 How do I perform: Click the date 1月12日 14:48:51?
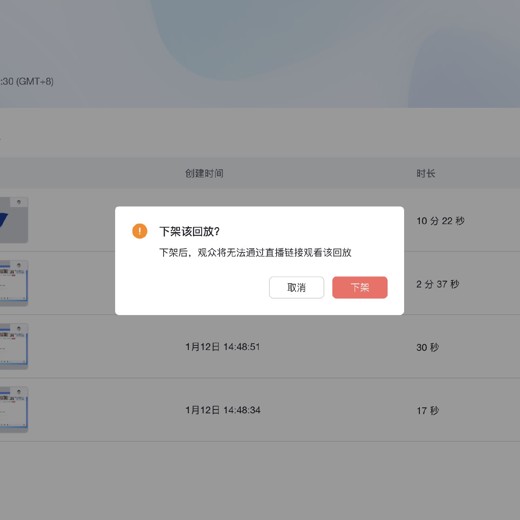pos(223,347)
